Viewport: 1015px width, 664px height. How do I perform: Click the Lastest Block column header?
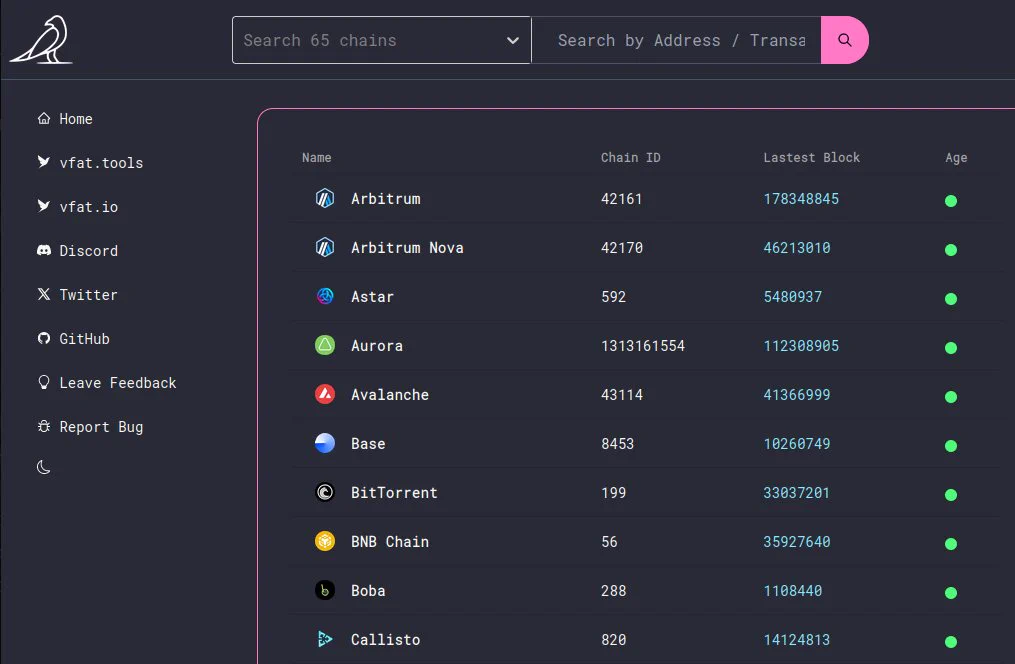(x=812, y=157)
